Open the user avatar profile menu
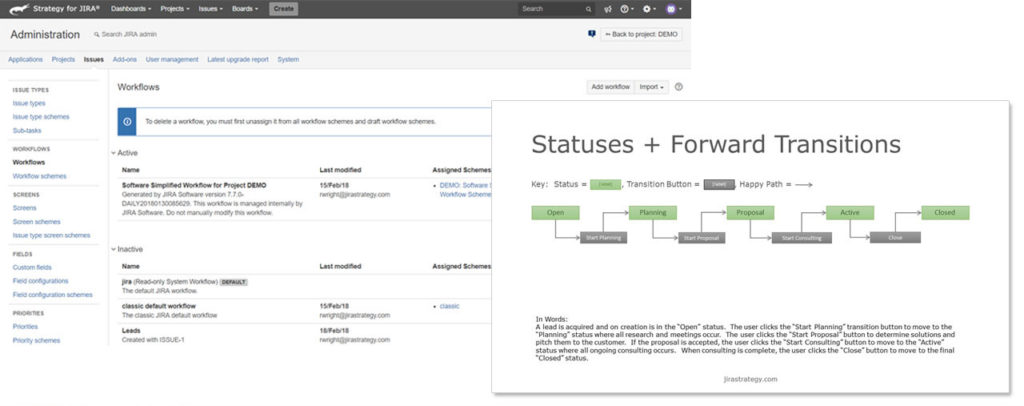1024x406 pixels. 673,9
